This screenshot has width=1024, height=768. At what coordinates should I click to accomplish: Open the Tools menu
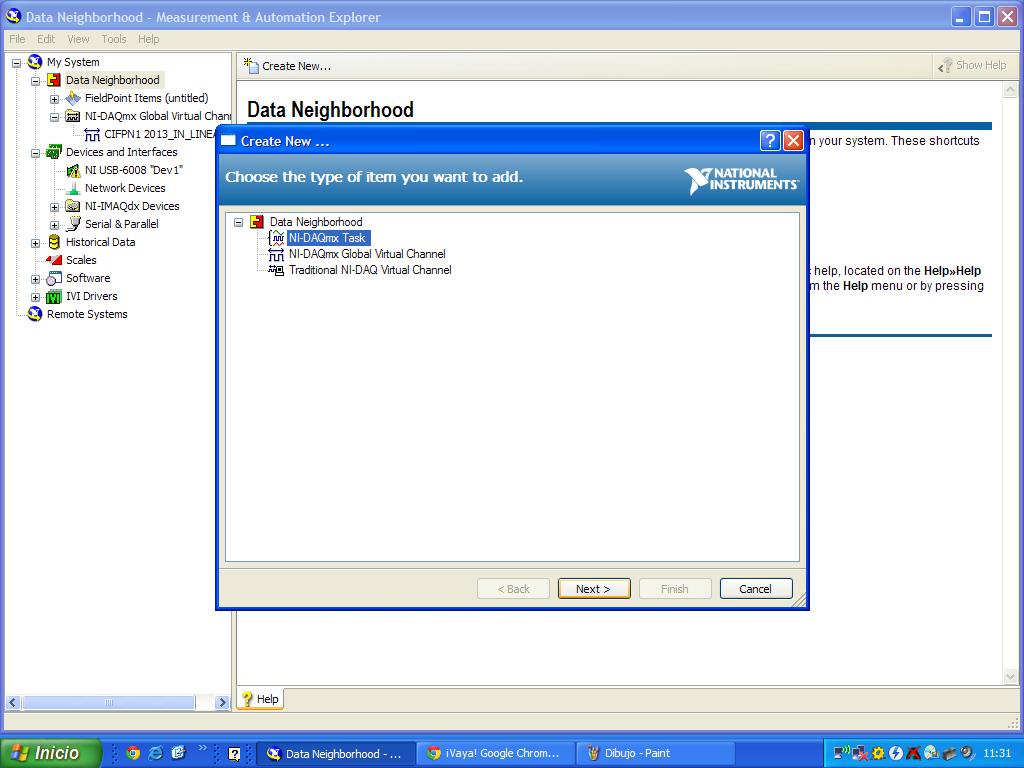coord(114,39)
